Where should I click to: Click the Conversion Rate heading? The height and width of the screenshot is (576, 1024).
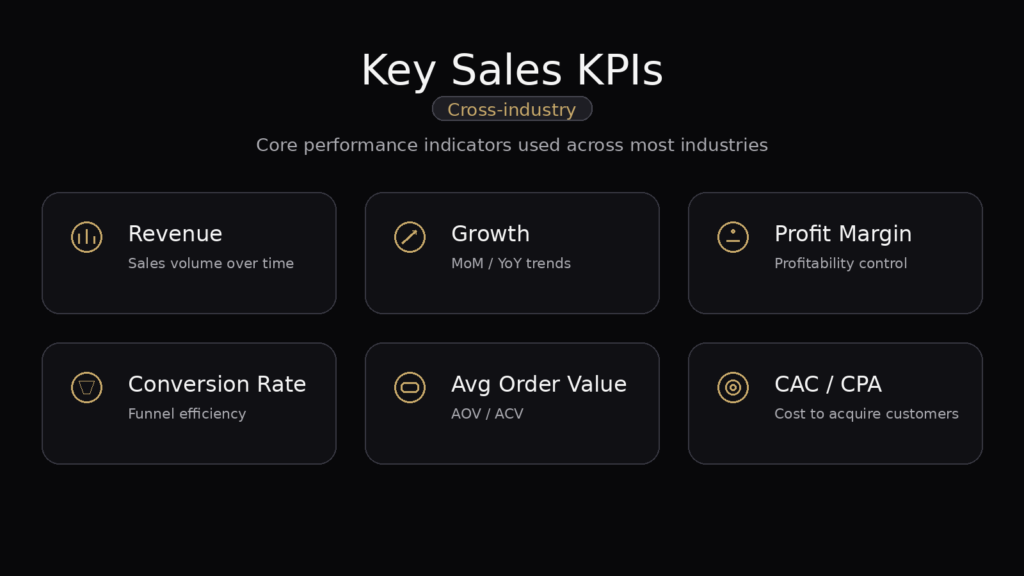point(217,384)
